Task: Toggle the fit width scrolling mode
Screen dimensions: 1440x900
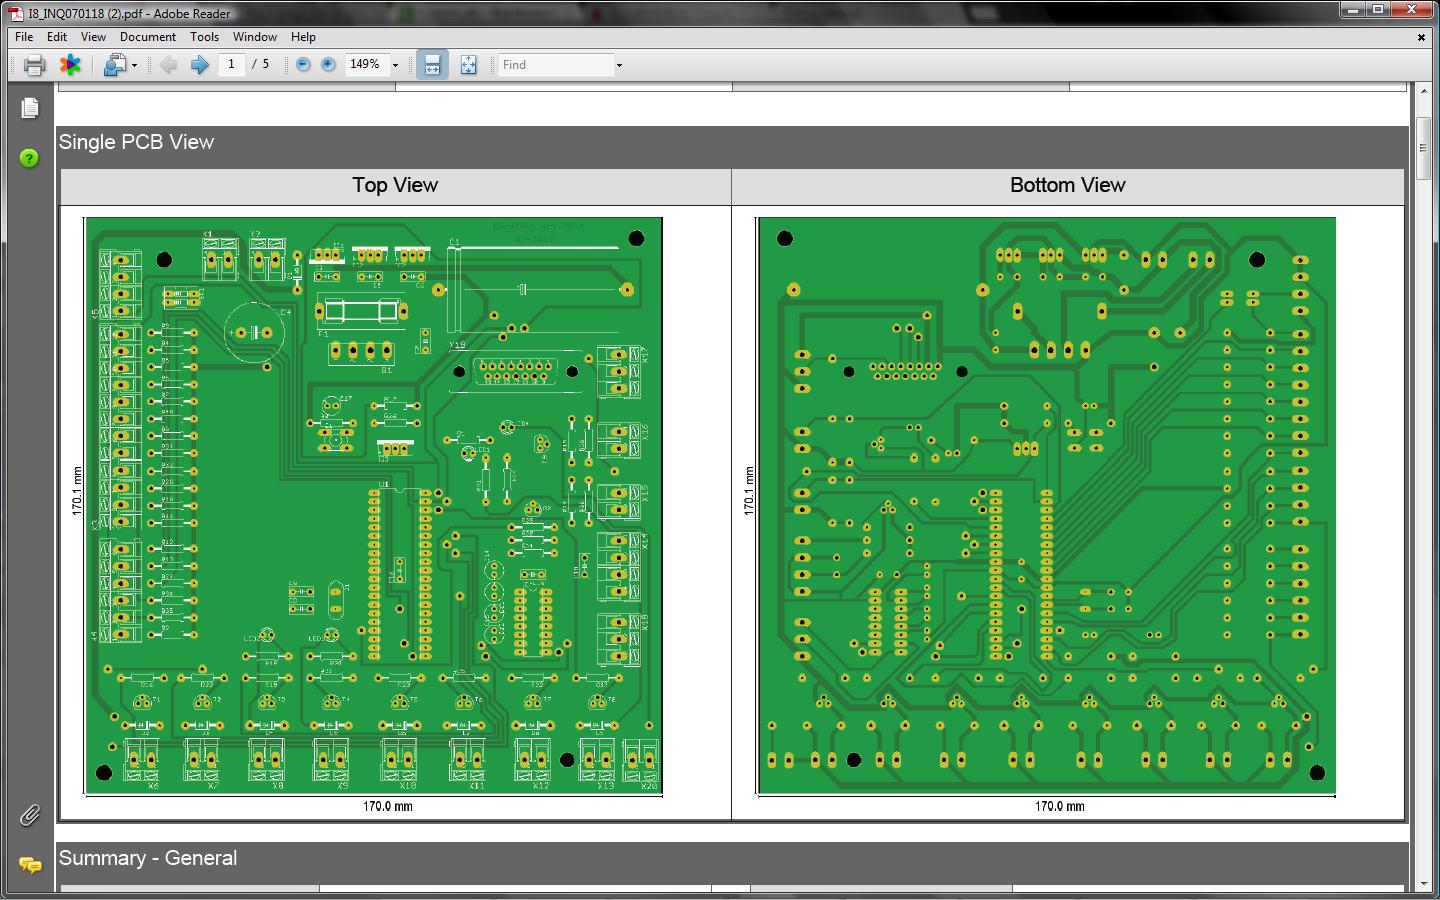Action: pyautogui.click(x=432, y=65)
